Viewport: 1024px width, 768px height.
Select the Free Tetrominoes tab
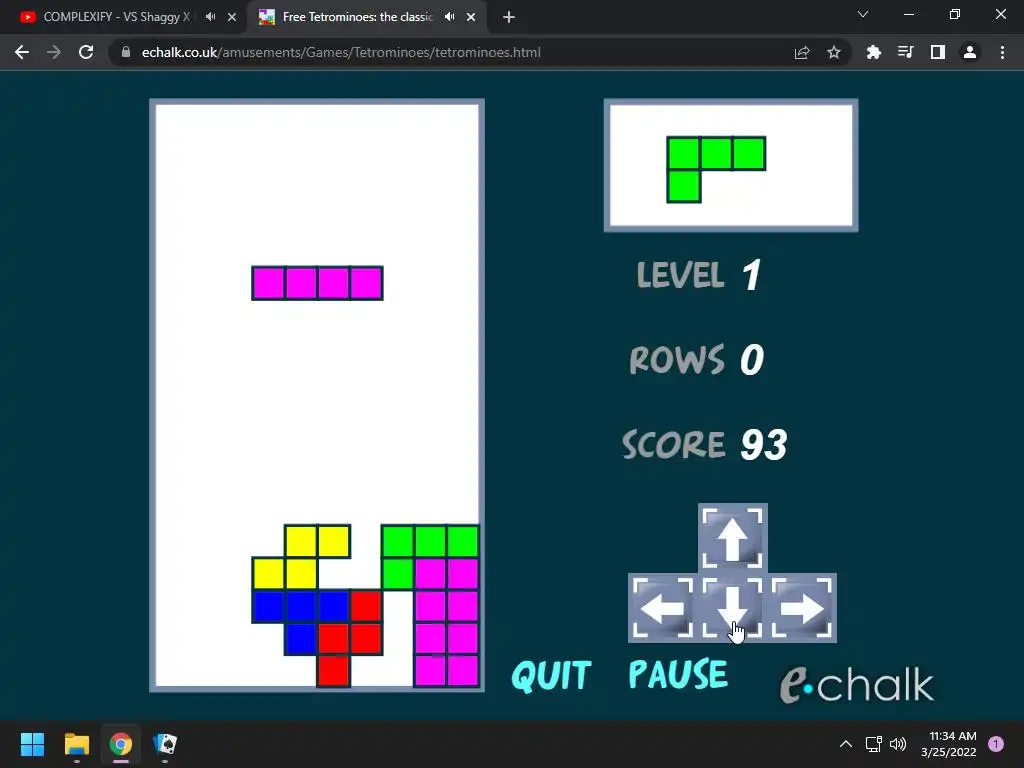click(357, 17)
